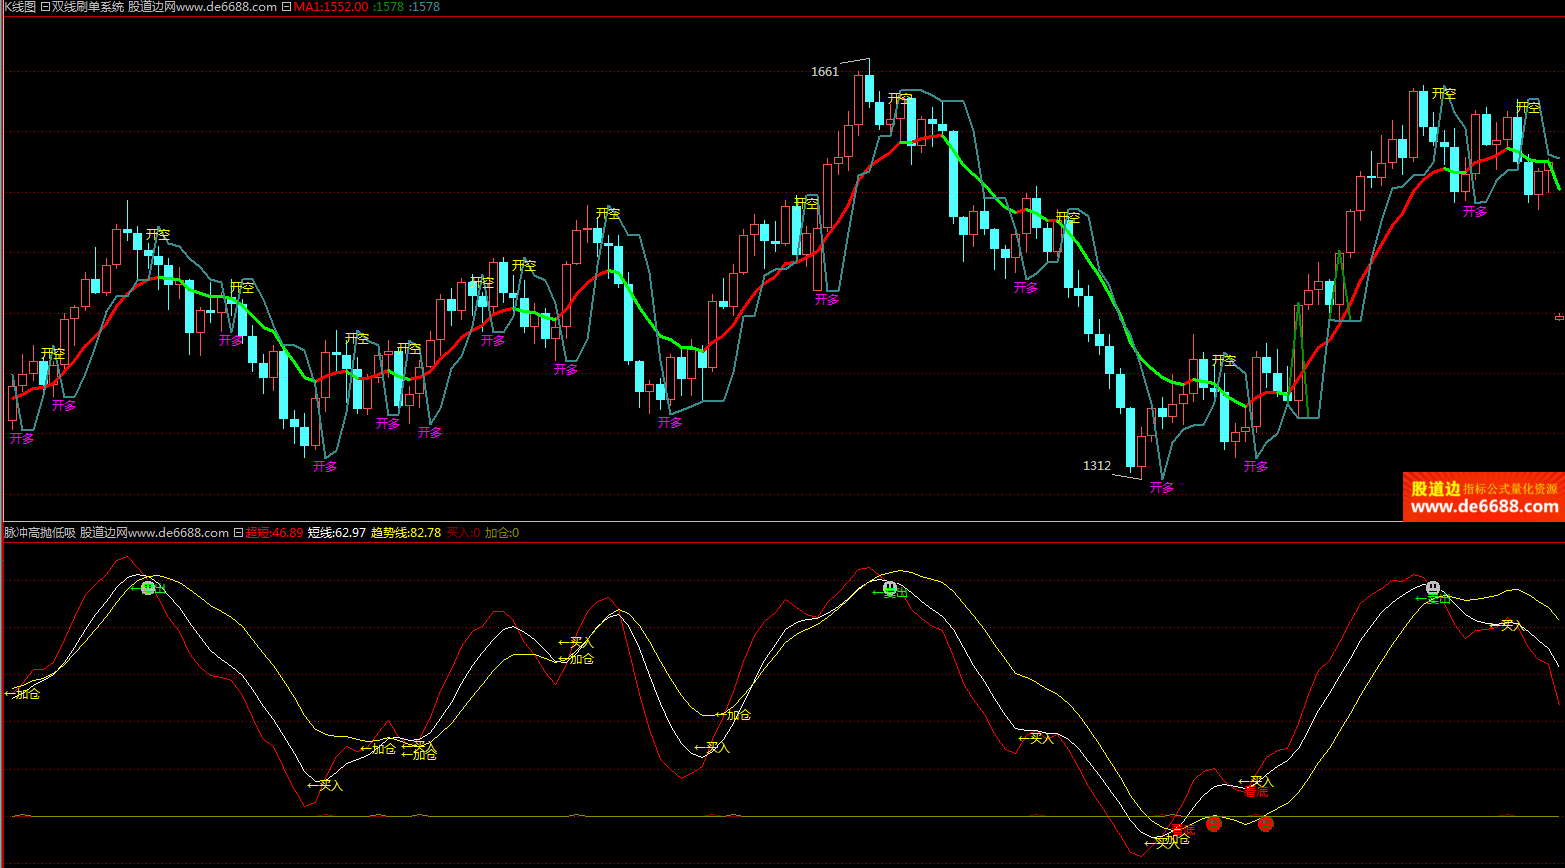The width and height of the screenshot is (1565, 868).
Task: Click the white 短线:62.97 legend value
Action: pyautogui.click(x=337, y=533)
